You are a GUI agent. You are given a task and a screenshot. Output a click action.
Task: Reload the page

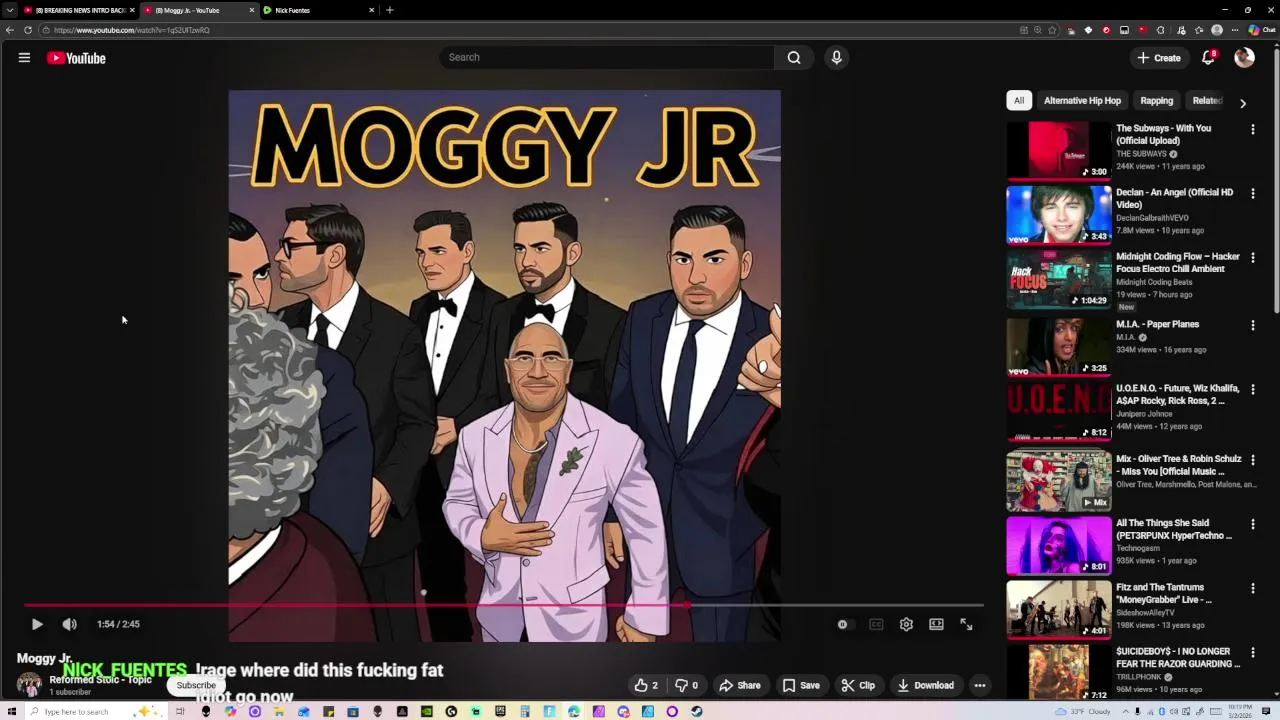pos(28,30)
